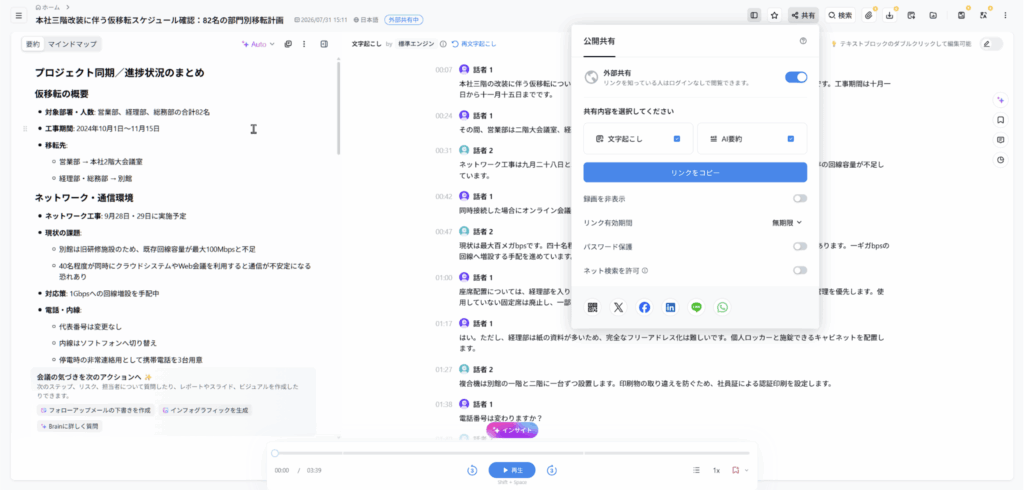
Task: Open the 検索 search button
Action: pos(840,15)
